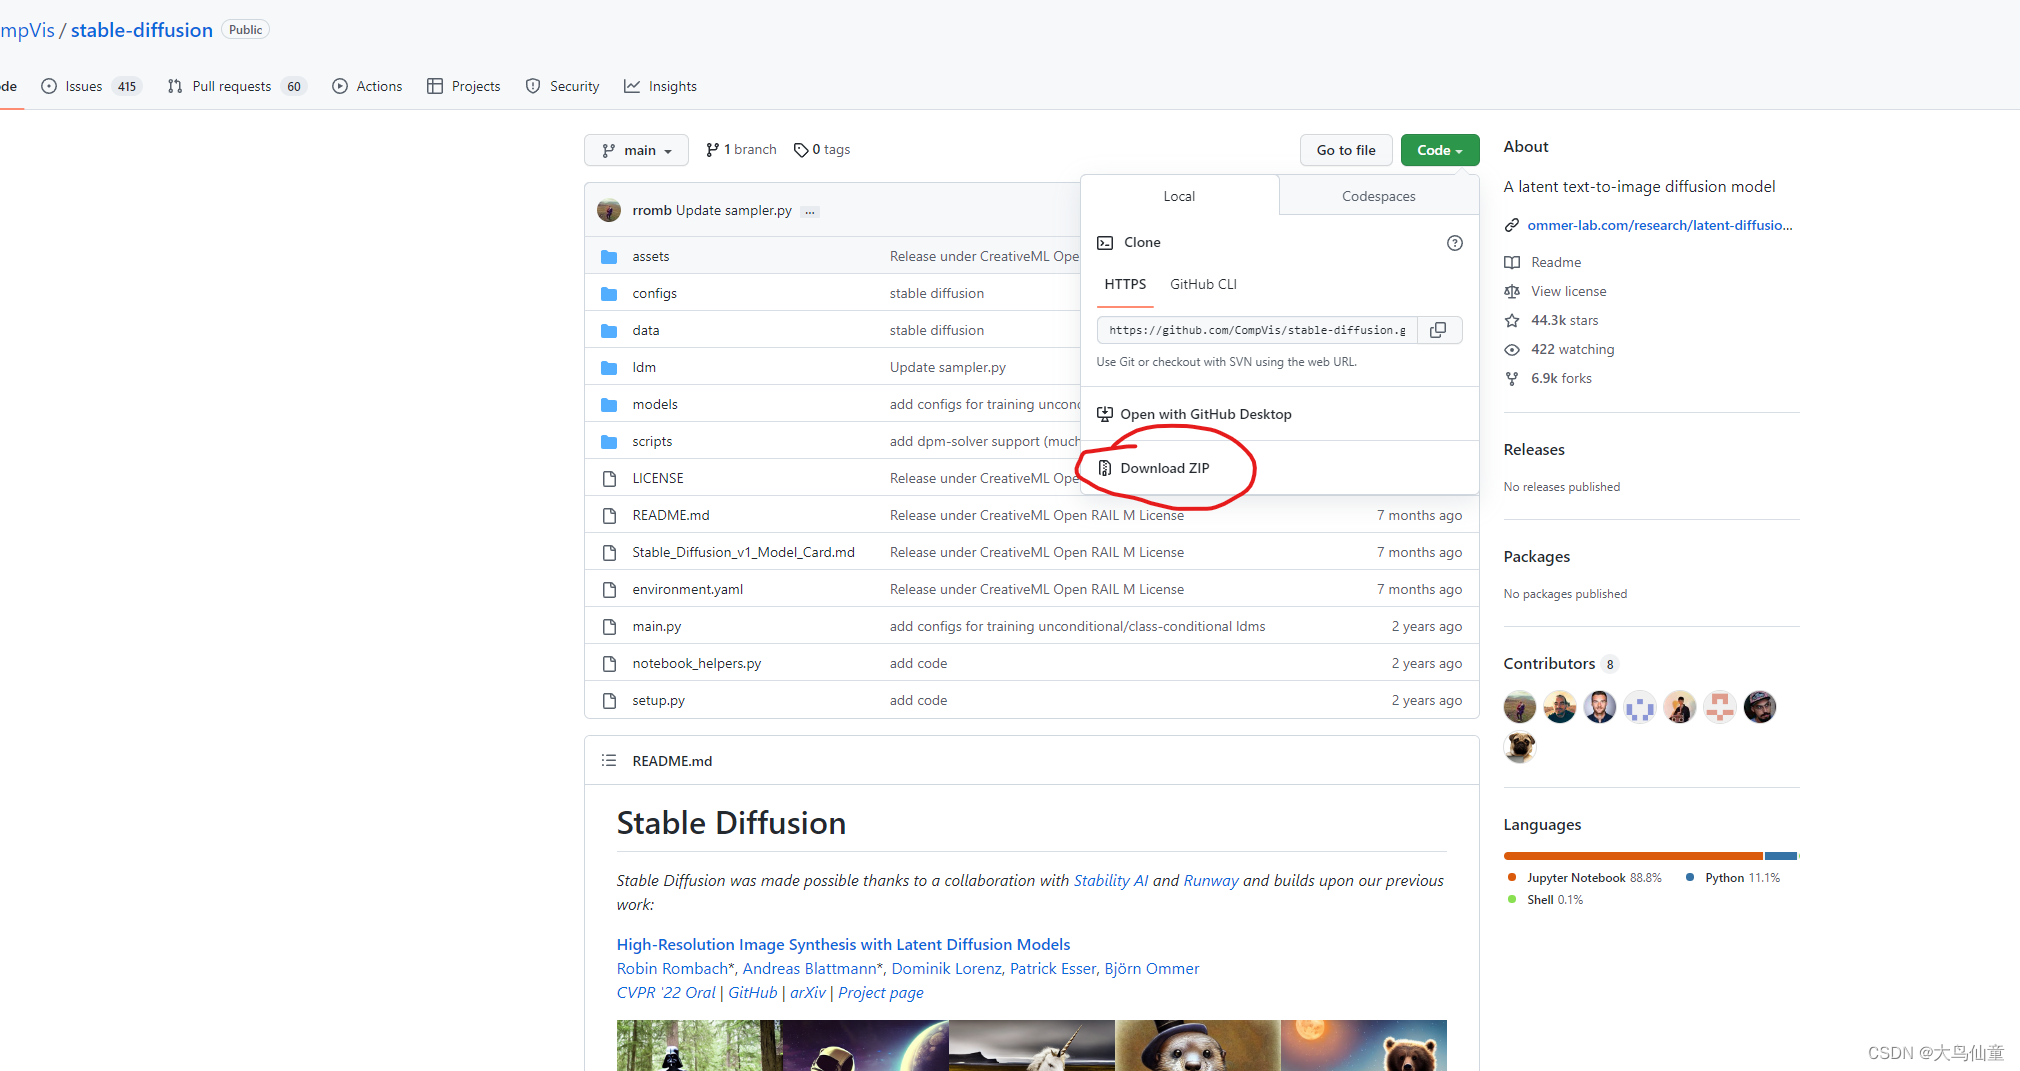The image size is (2020, 1071).
Task: Click View license in About
Action: [x=1568, y=291]
